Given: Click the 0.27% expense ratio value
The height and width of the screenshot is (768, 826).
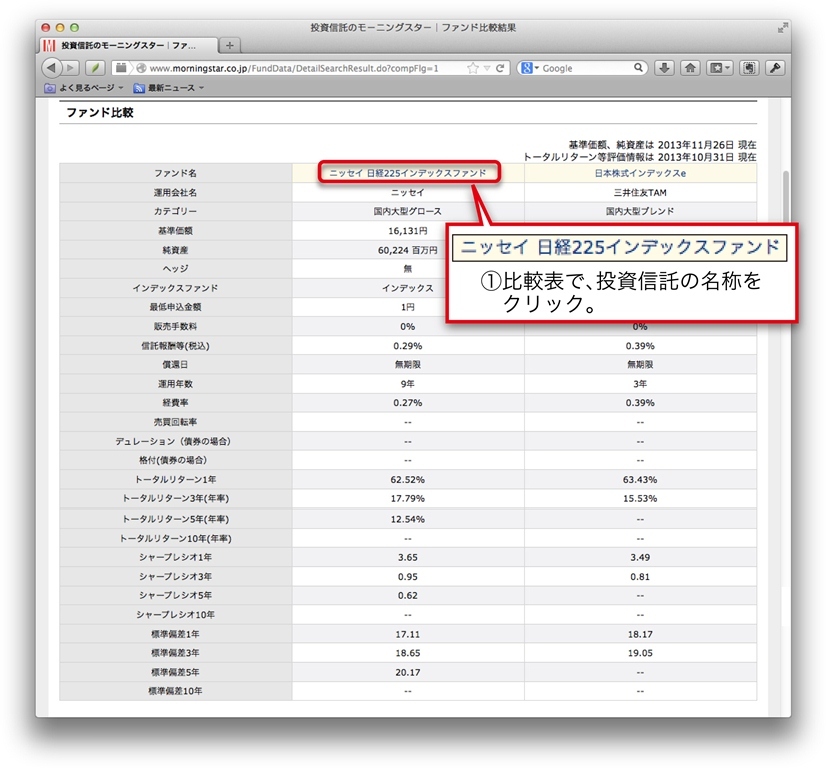Looking at the screenshot, I should coord(408,402).
